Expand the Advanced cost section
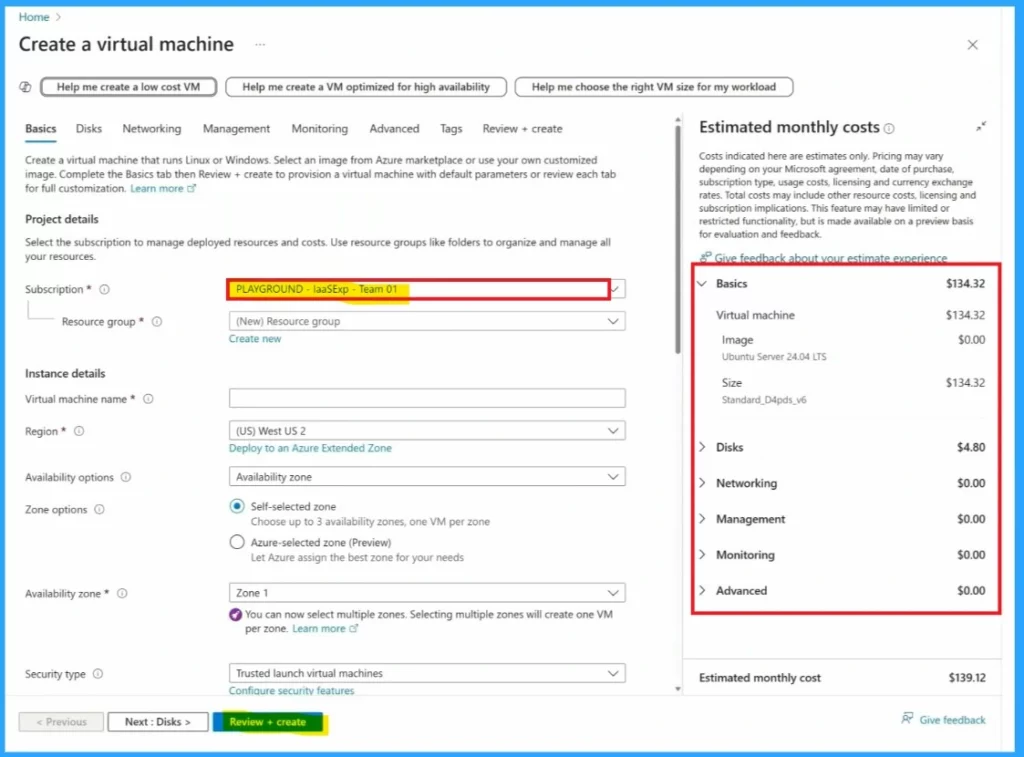 (703, 591)
